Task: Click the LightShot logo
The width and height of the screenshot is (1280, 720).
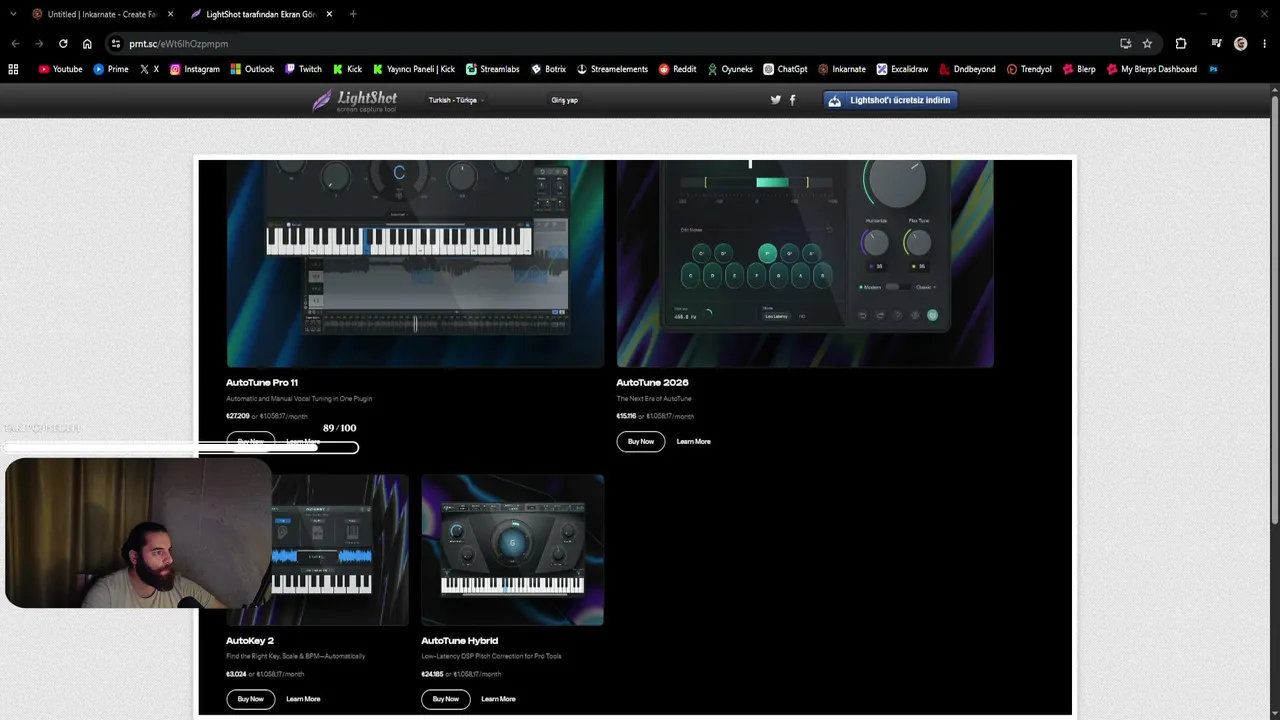Action: pos(355,100)
